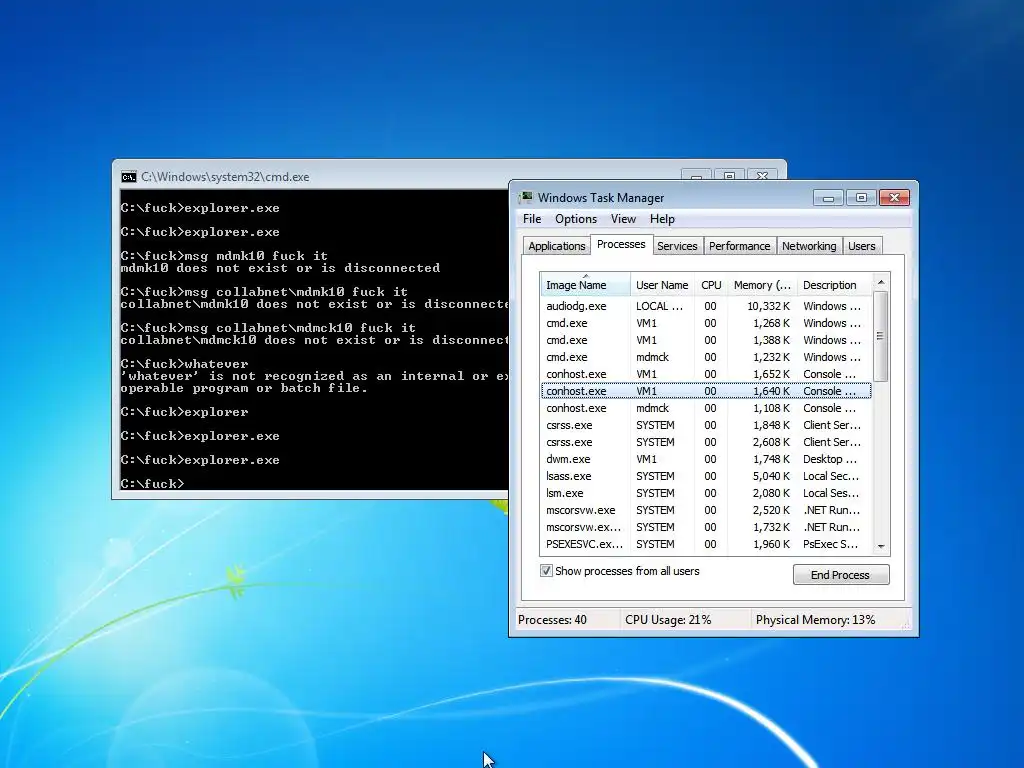The width and height of the screenshot is (1024, 768).
Task: Open the Help menu
Action: point(662,219)
